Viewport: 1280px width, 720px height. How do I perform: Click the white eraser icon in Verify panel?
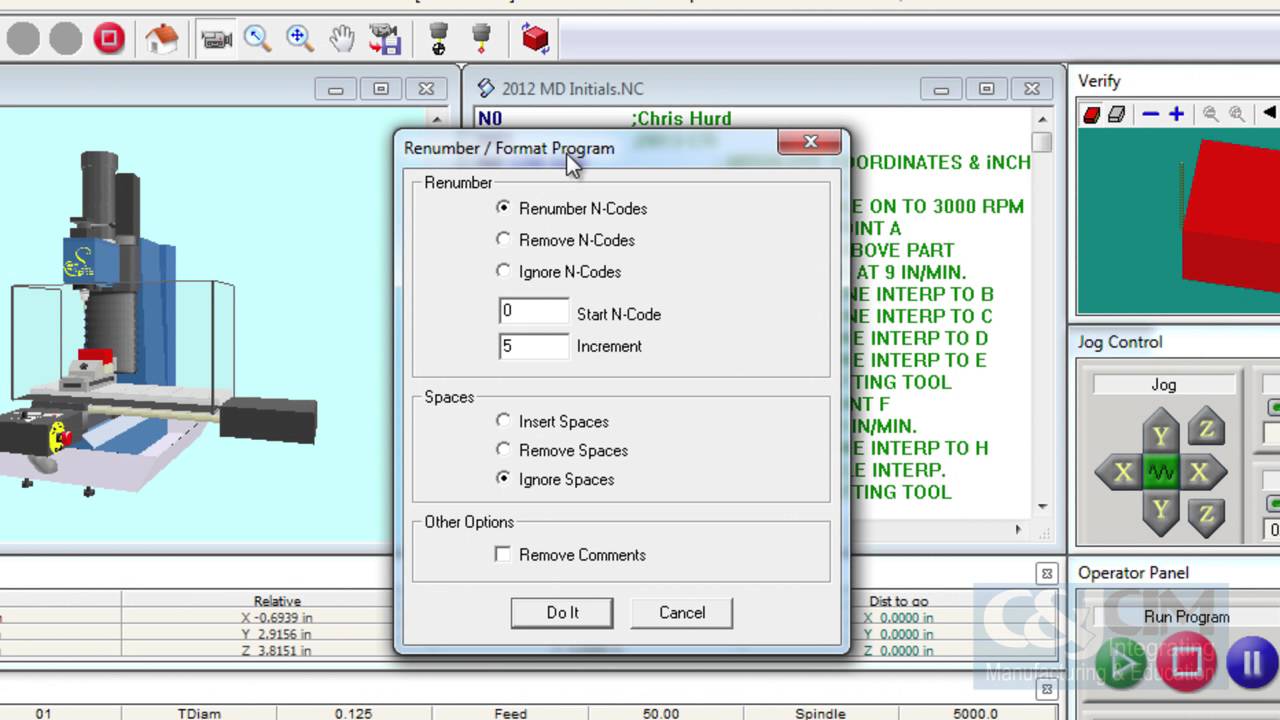pos(1116,114)
